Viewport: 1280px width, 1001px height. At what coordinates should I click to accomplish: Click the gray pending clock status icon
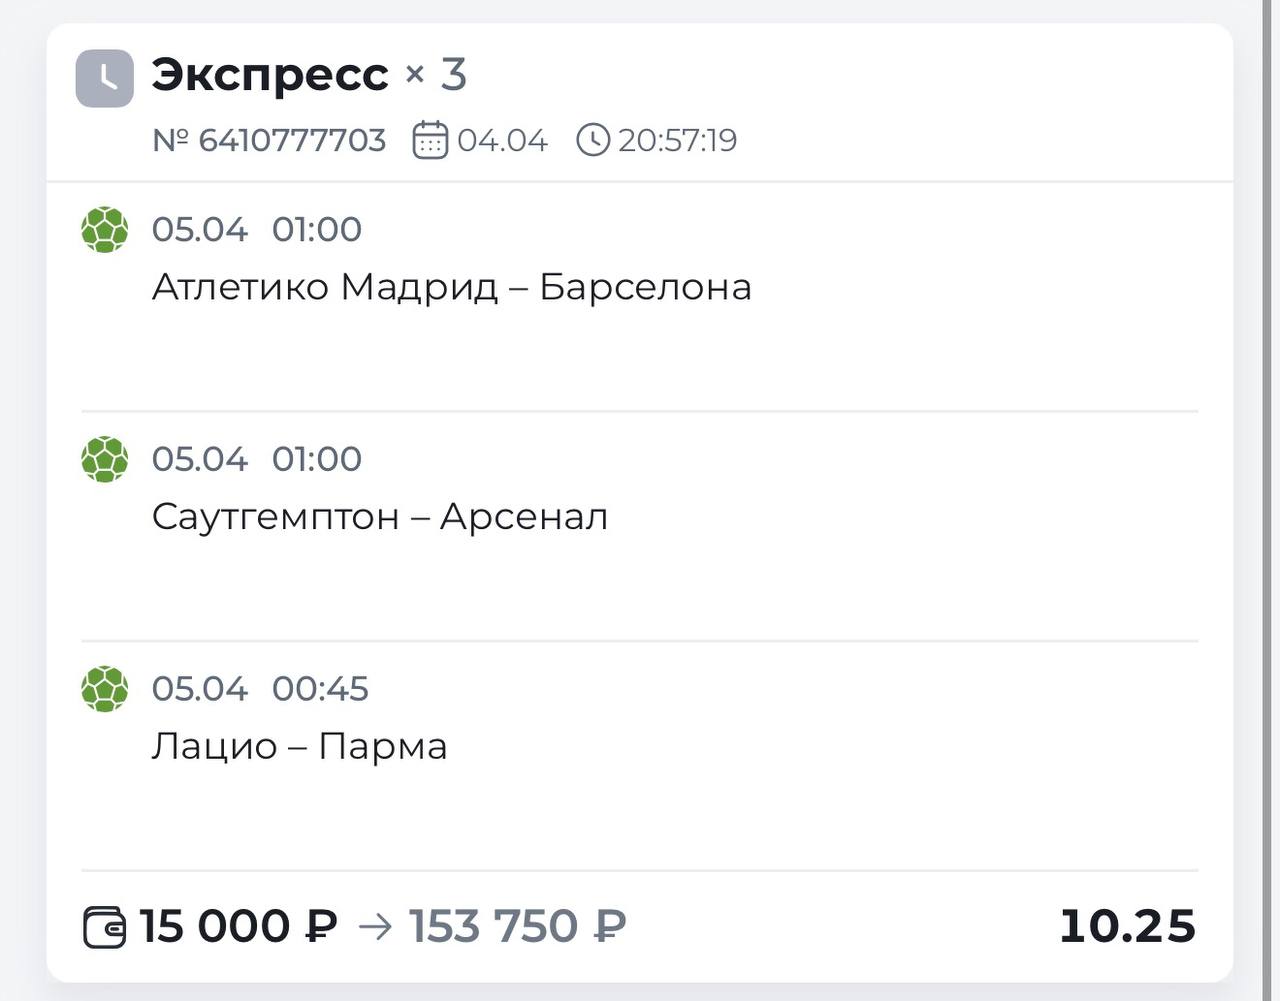104,78
